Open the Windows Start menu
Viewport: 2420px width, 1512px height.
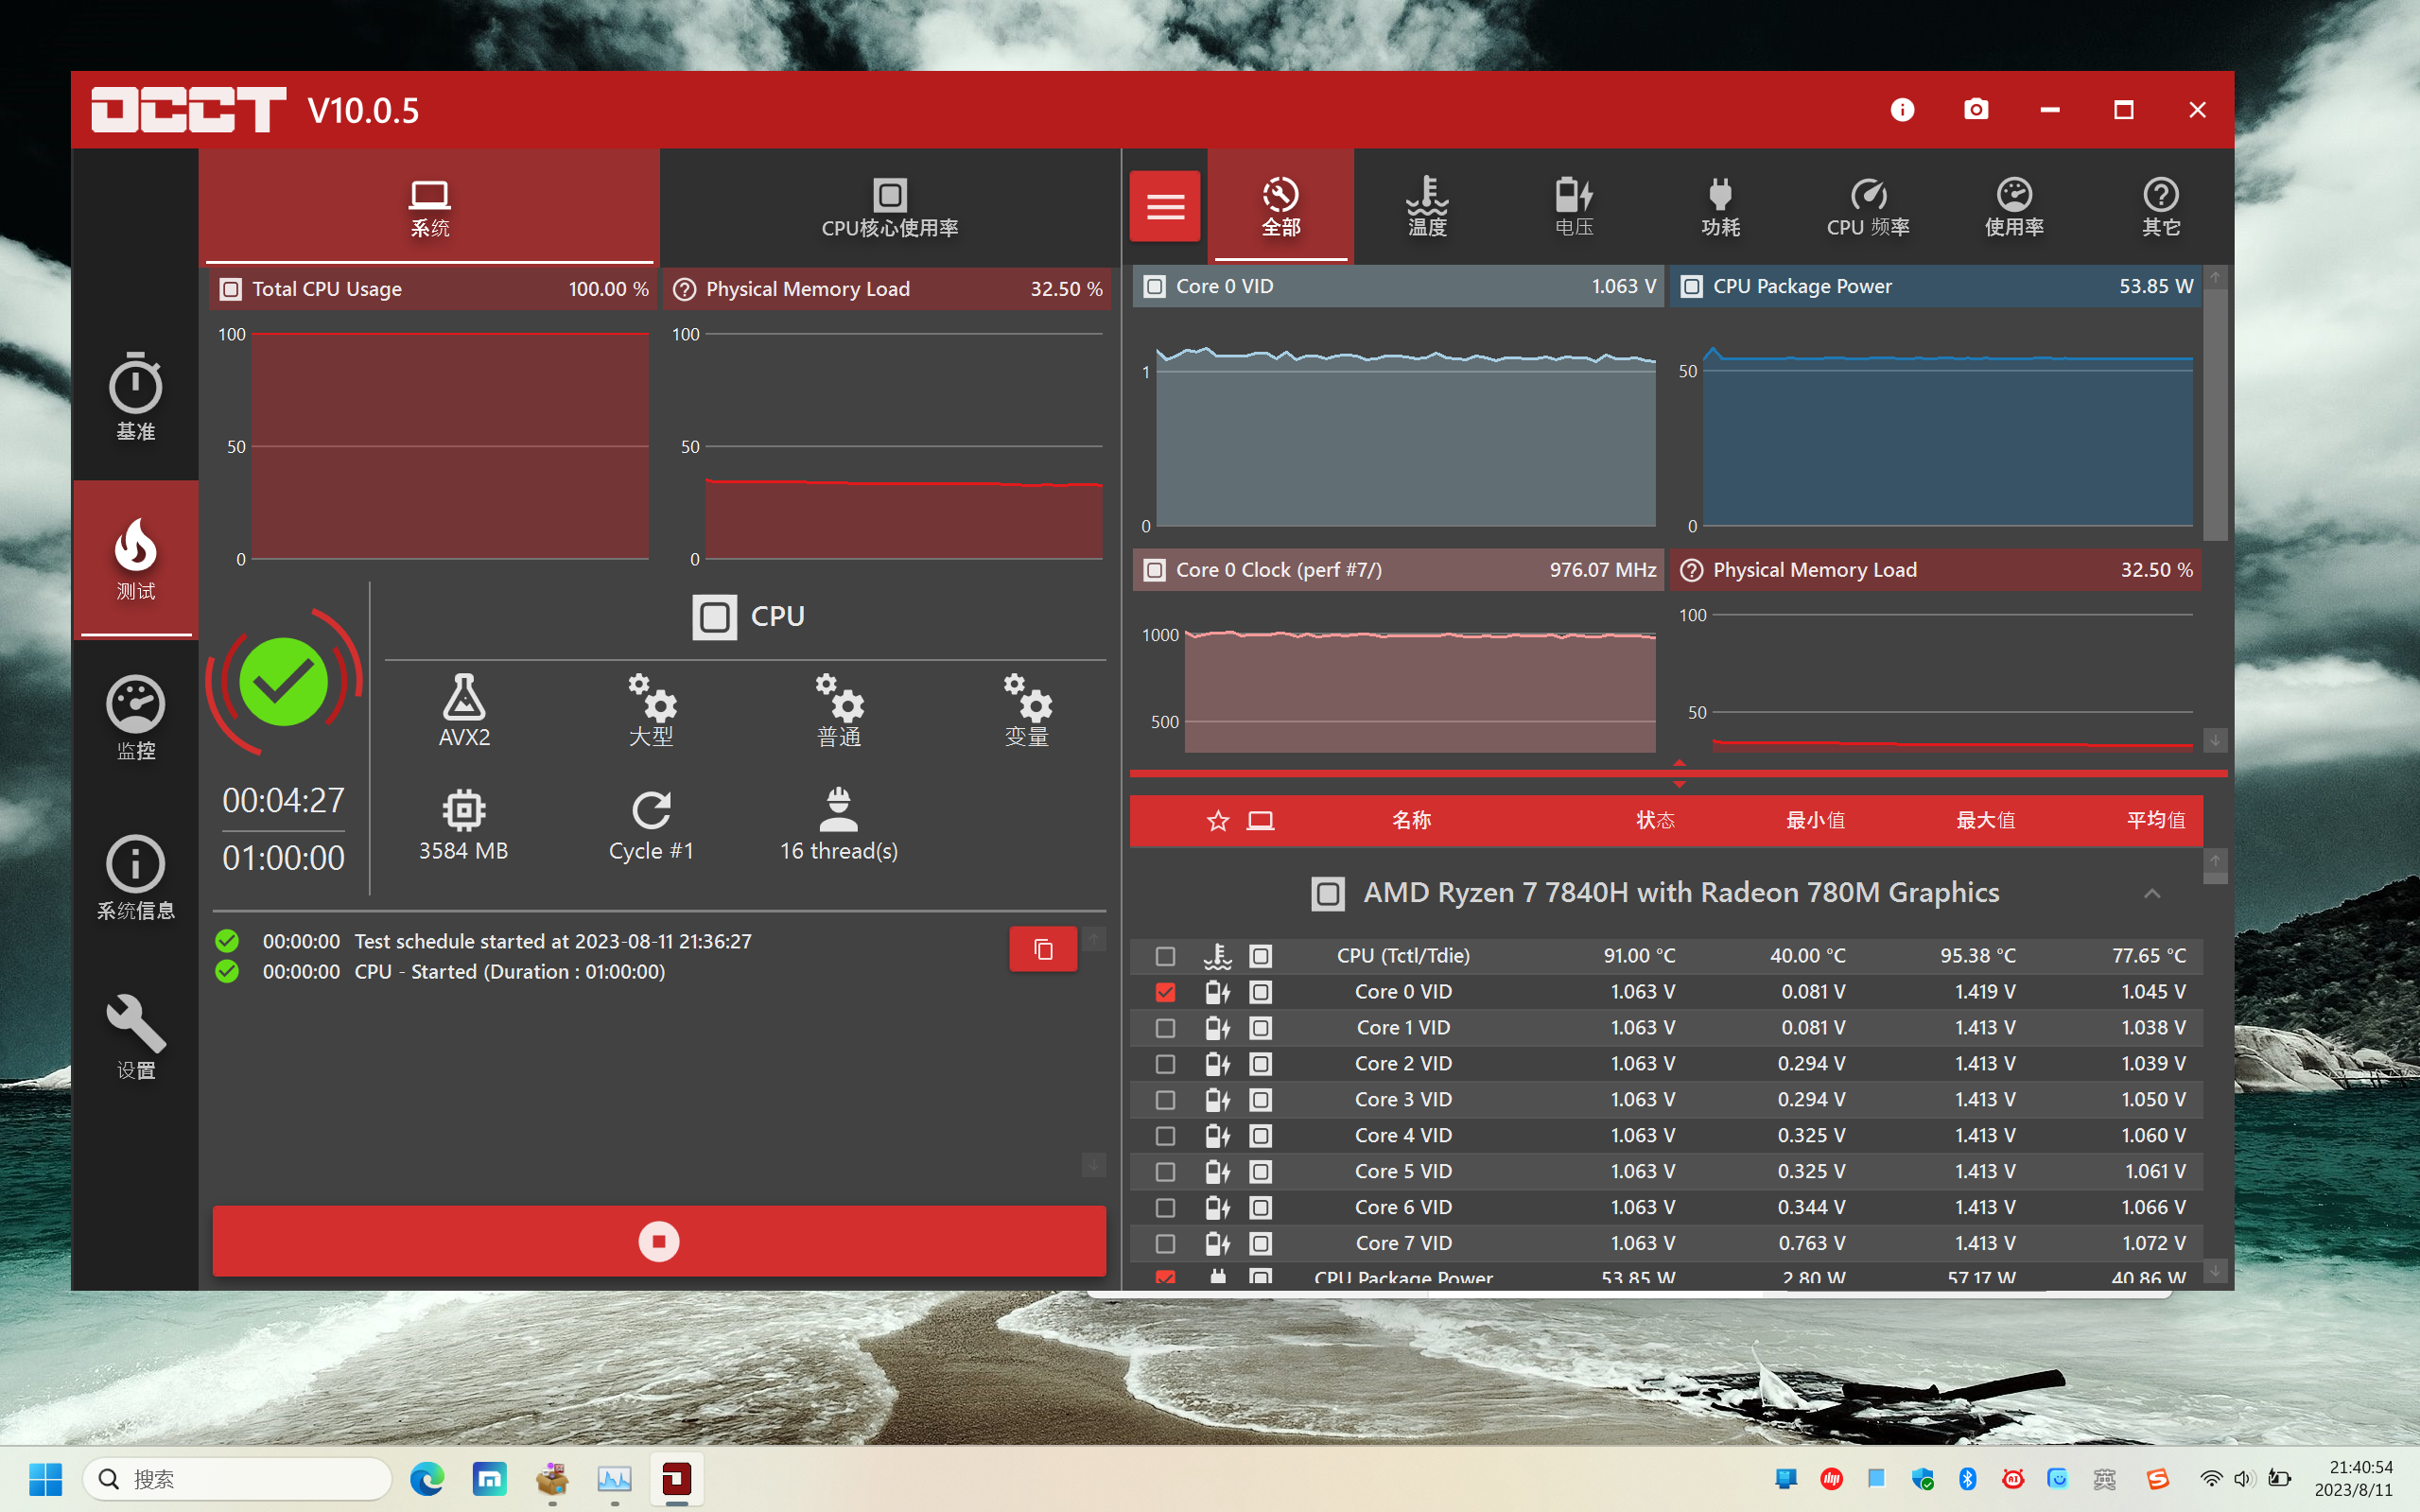tap(45, 1478)
